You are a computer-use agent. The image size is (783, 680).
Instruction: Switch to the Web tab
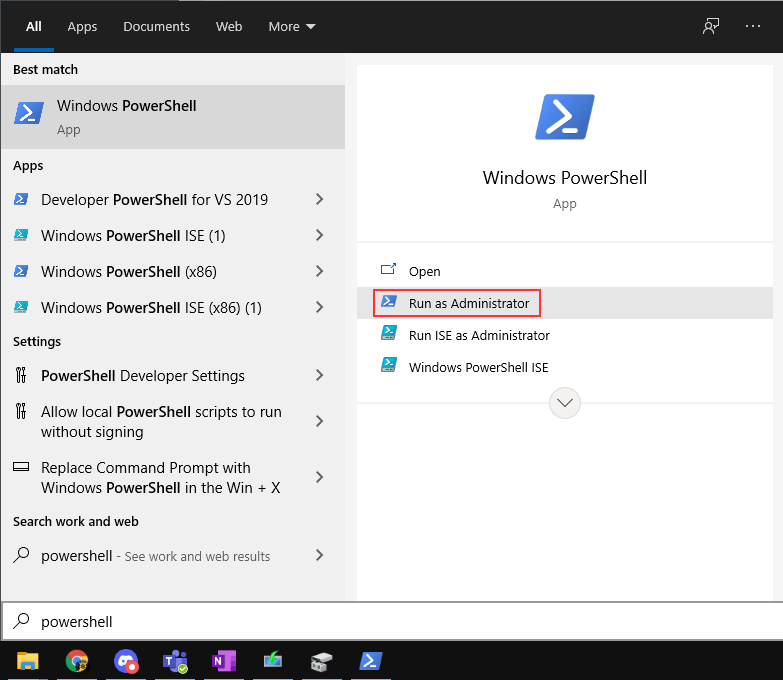[229, 26]
